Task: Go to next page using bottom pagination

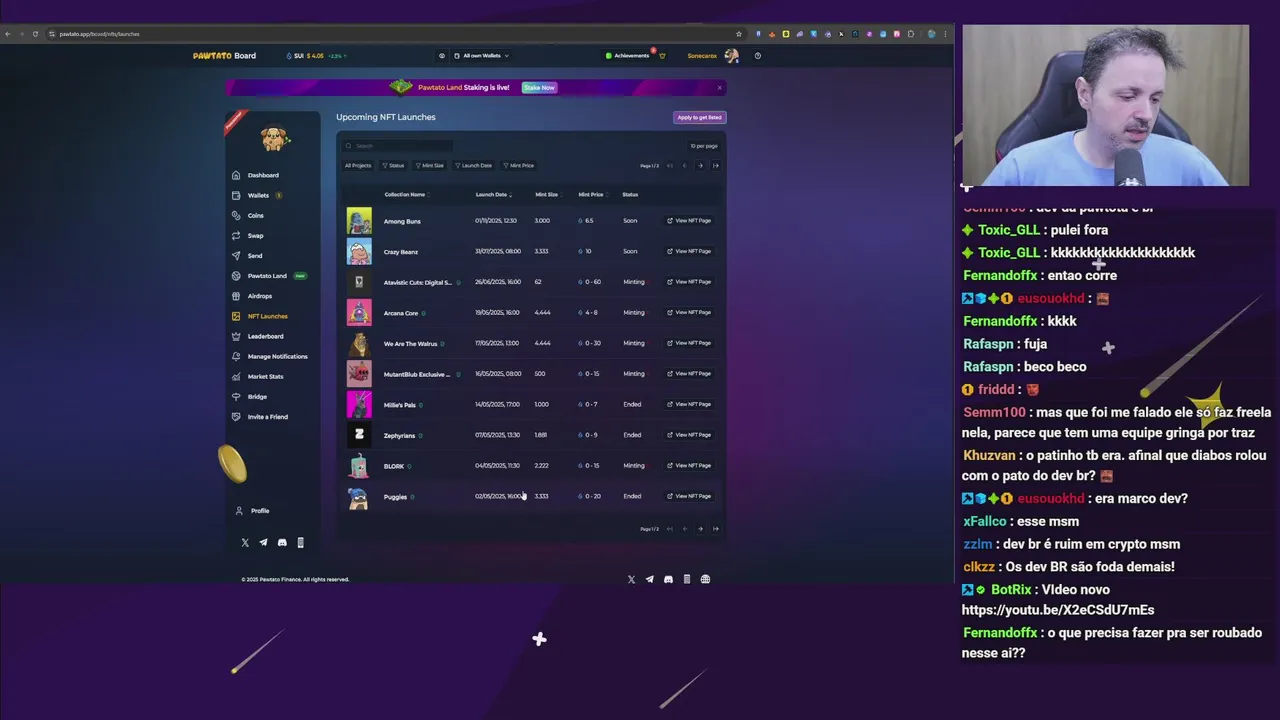Action: (x=700, y=529)
